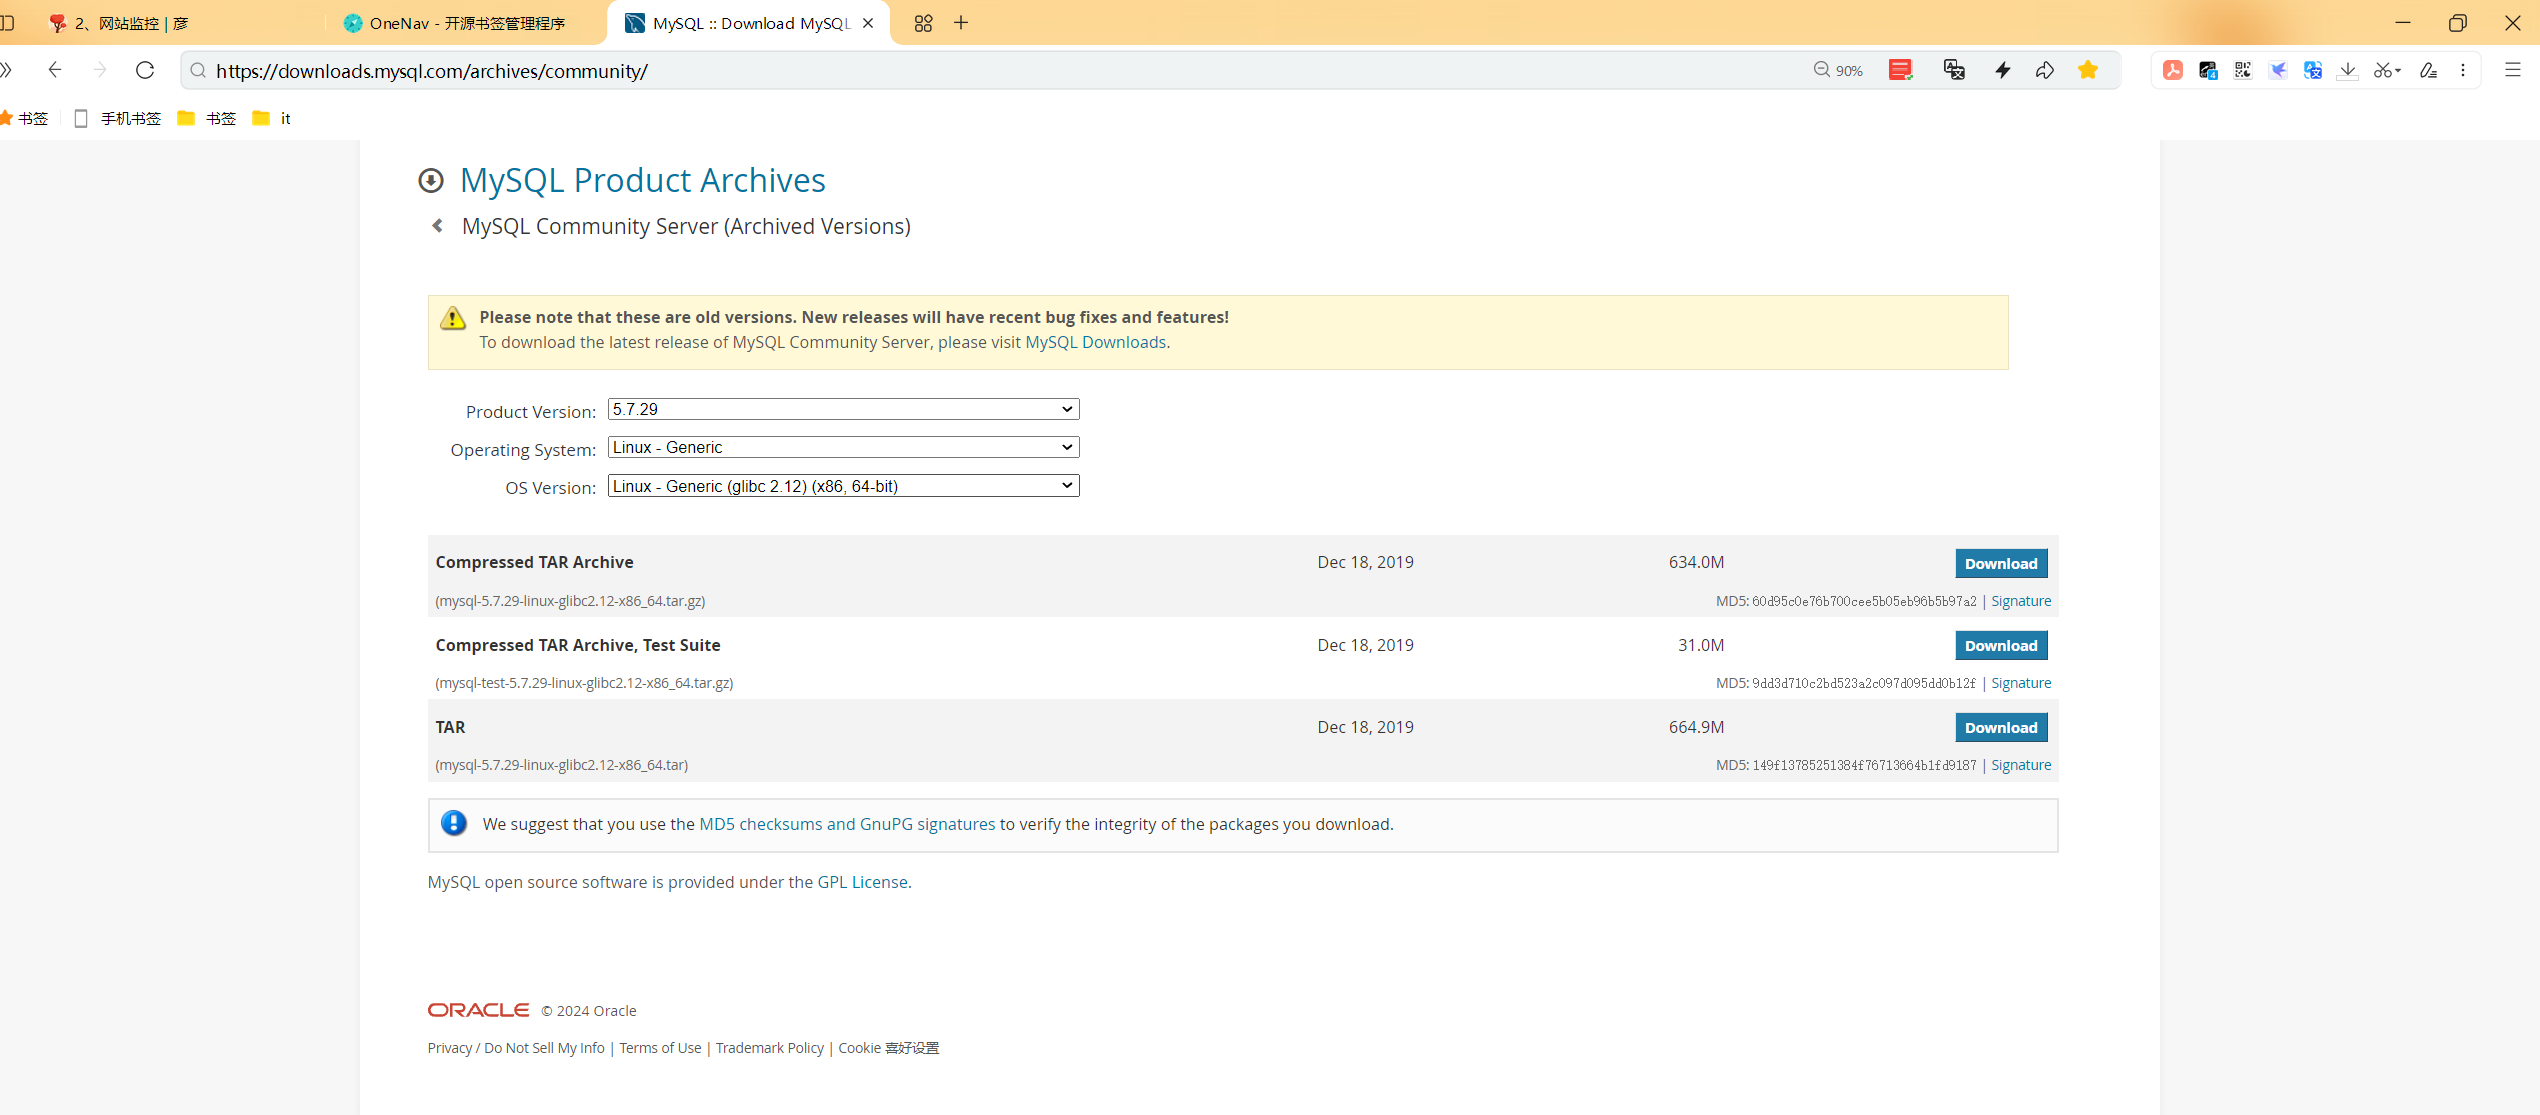The height and width of the screenshot is (1115, 2540).
Task: Toggle the yellow bookmark star
Action: point(2088,70)
